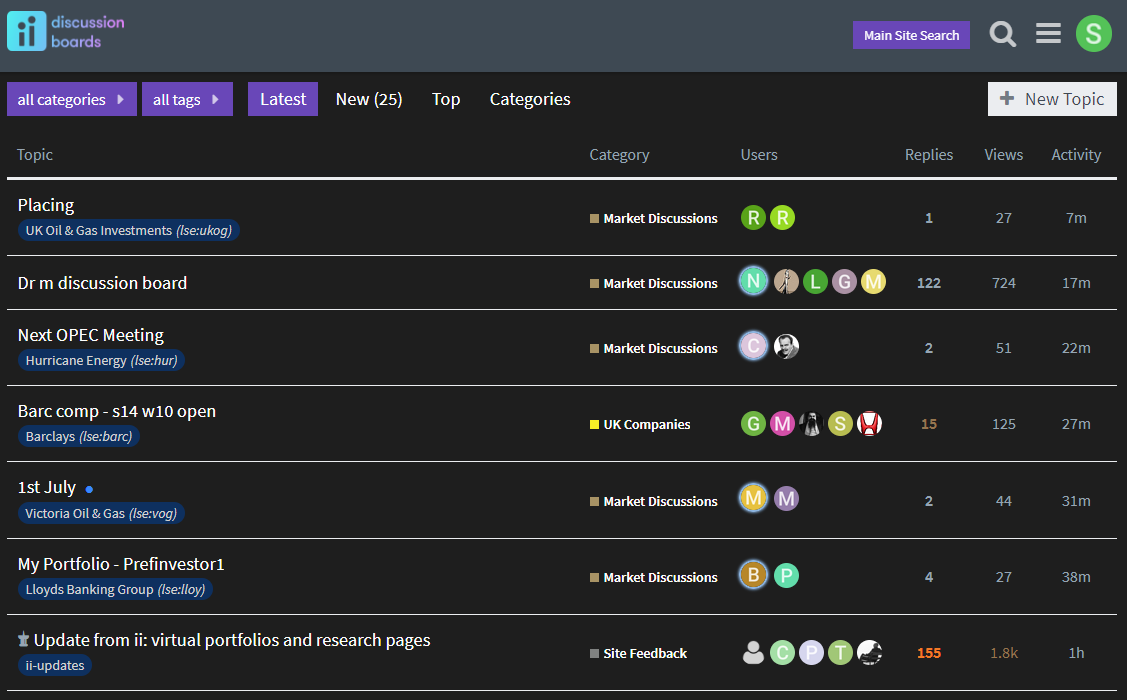Viewport: 1127px width, 700px height.
Task: Open the 1st July topic
Action: coord(47,487)
